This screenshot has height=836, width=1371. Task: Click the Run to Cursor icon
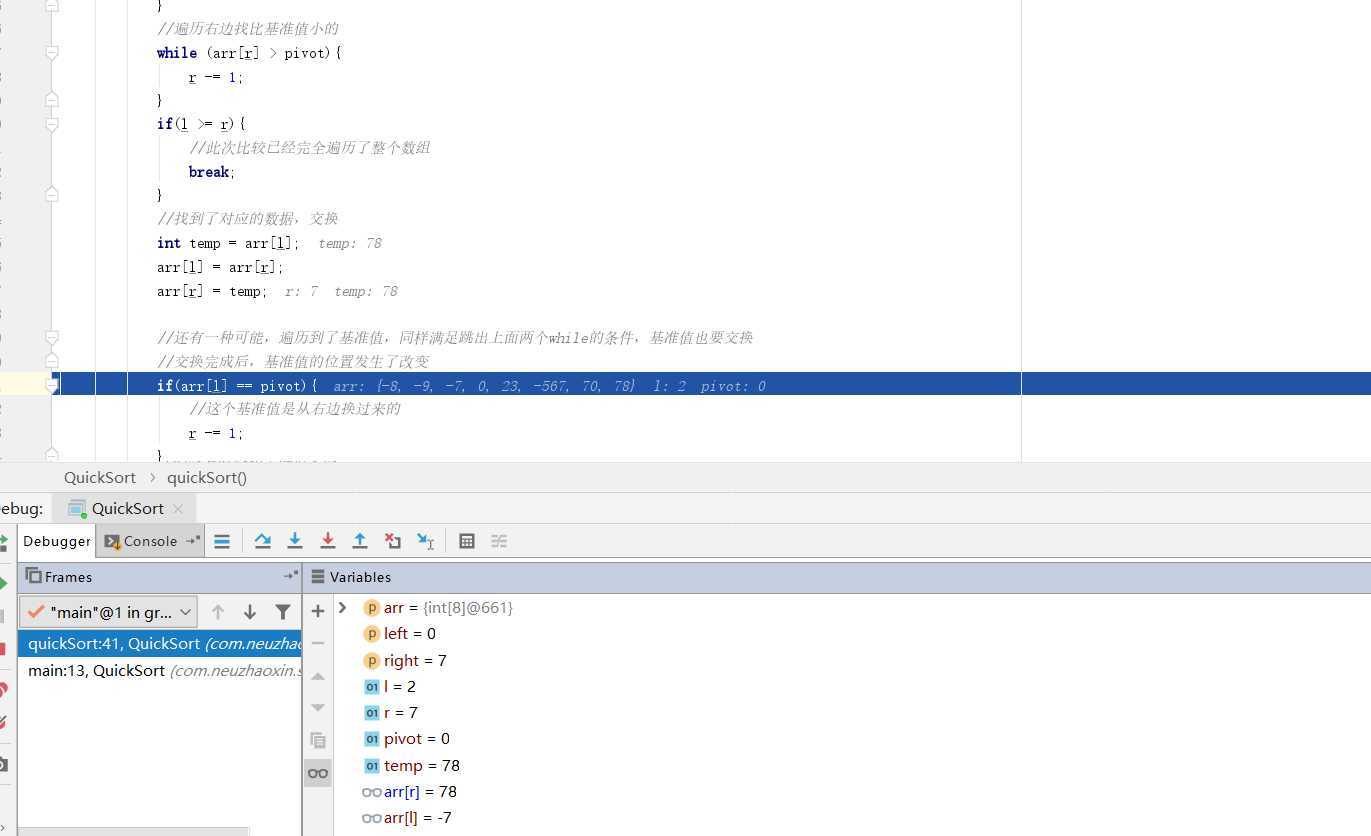click(x=426, y=541)
